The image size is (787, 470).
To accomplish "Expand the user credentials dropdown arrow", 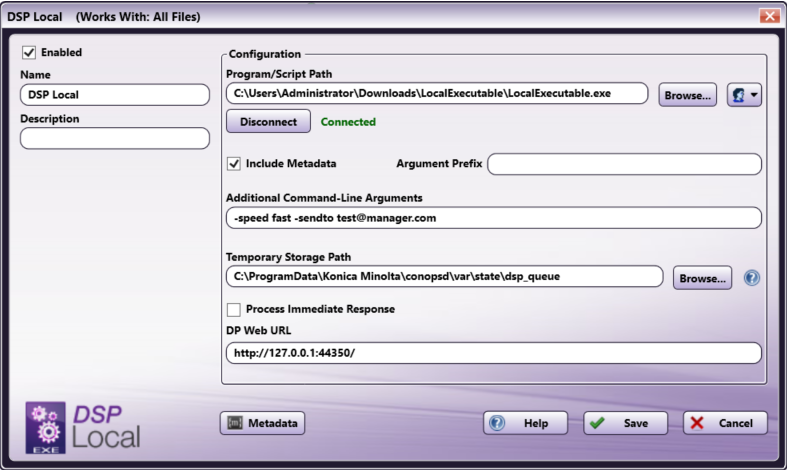I will tap(754, 94).
